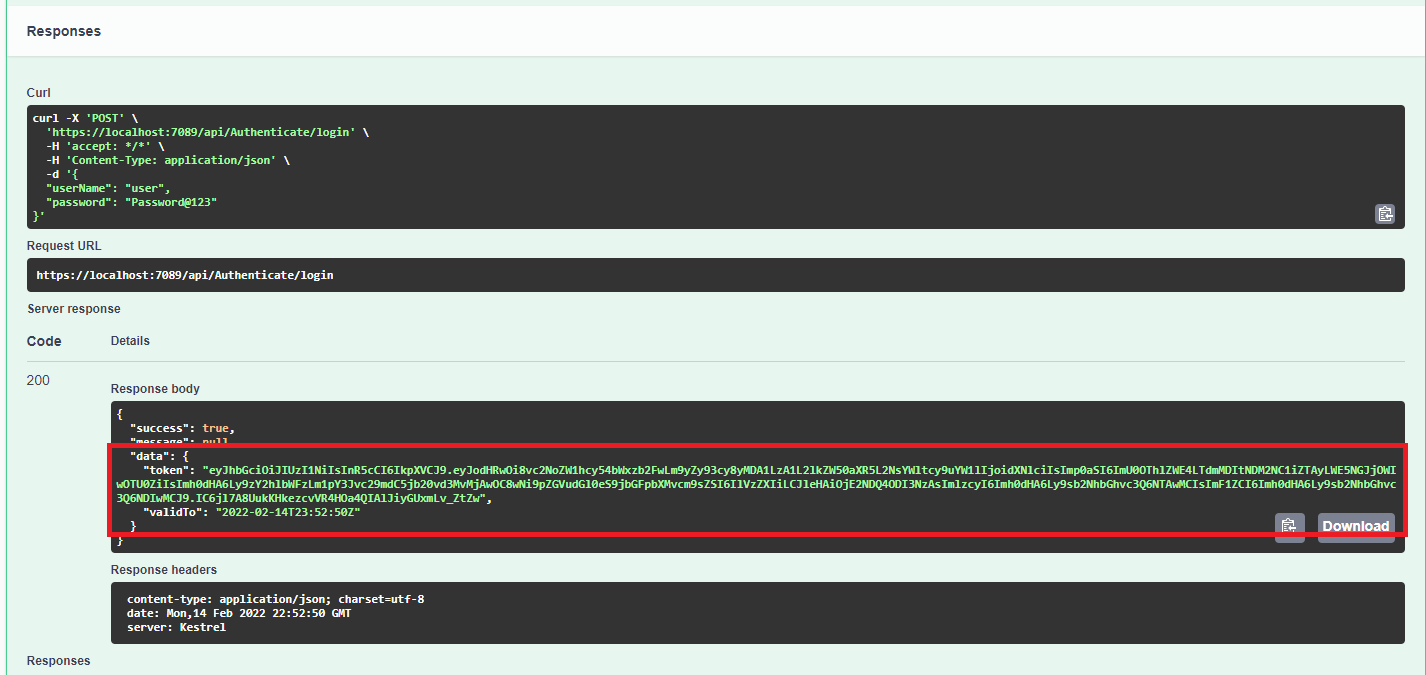This screenshot has height=675, width=1426.
Task: Click the bottom Responses heading
Action: point(58,661)
